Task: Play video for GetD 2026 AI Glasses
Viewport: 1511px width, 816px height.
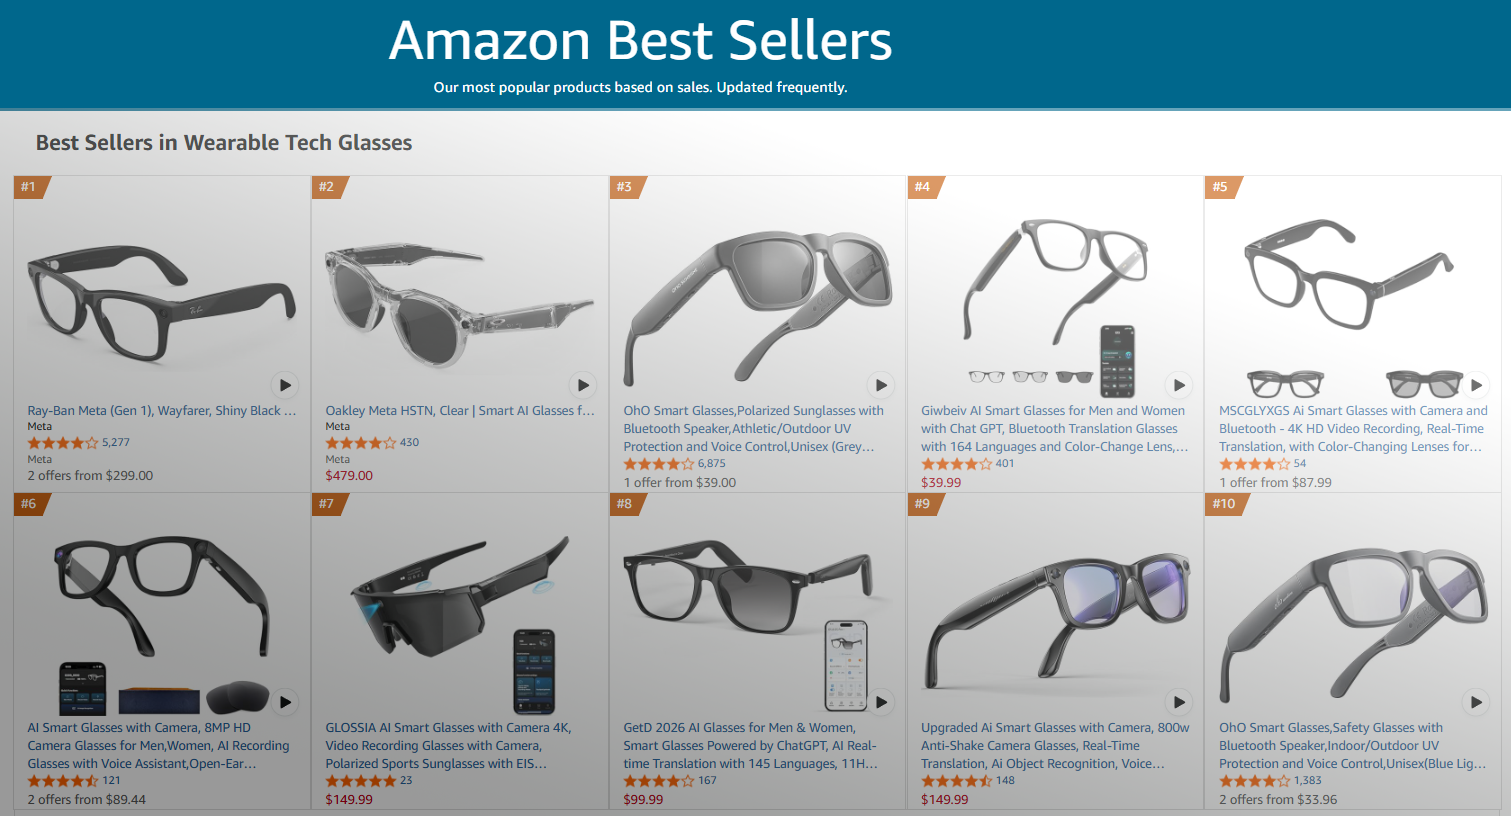Action: click(x=881, y=702)
